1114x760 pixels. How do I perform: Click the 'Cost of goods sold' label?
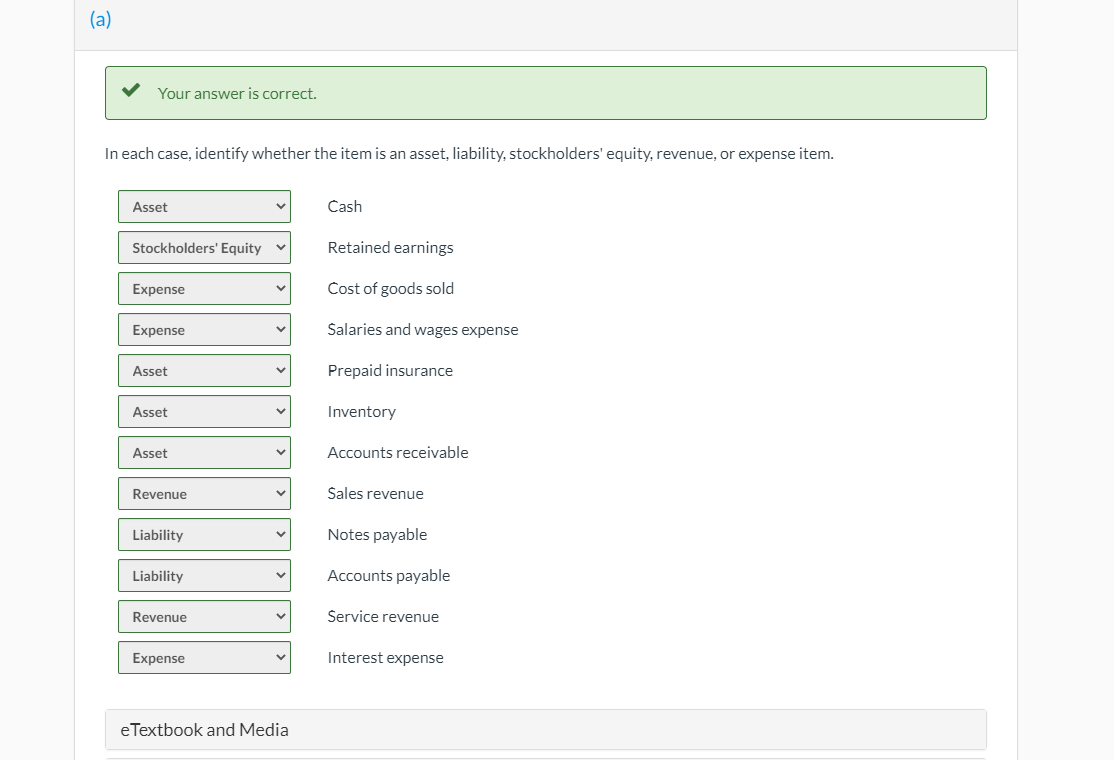390,289
